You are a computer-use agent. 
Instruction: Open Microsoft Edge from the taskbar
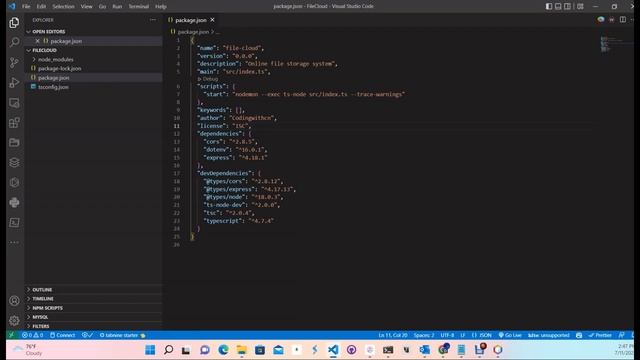coord(223,350)
